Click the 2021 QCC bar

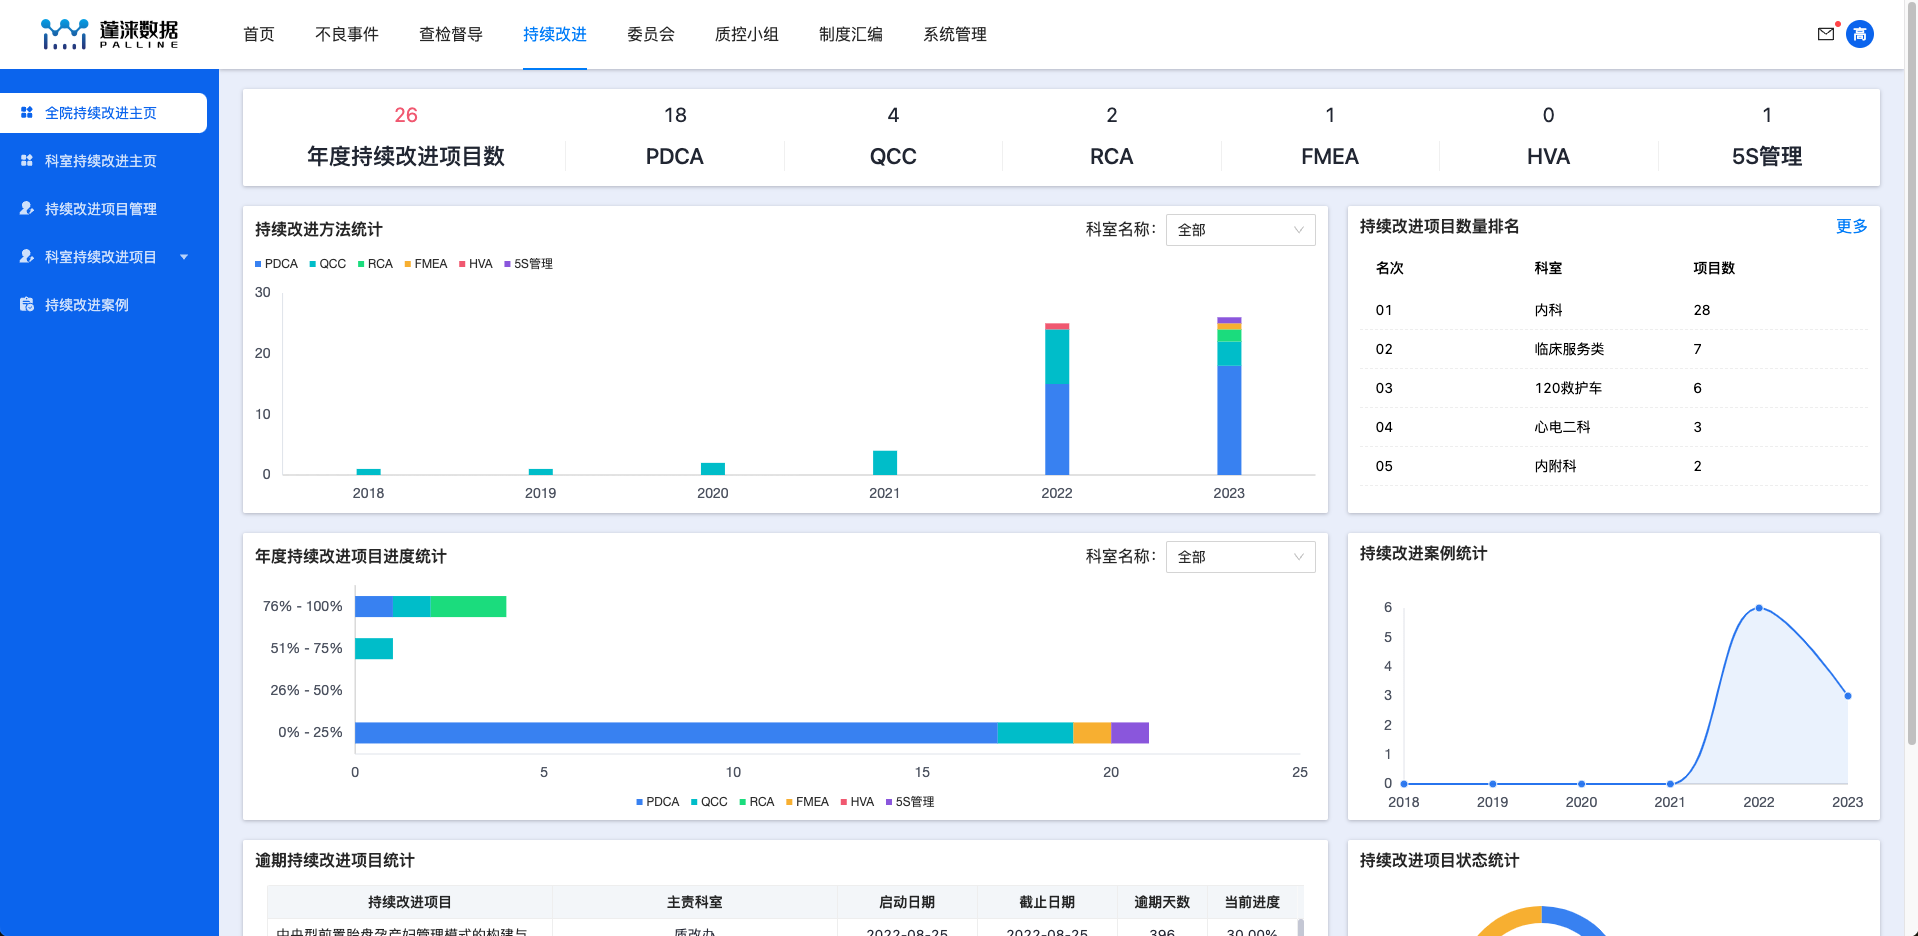tap(885, 463)
